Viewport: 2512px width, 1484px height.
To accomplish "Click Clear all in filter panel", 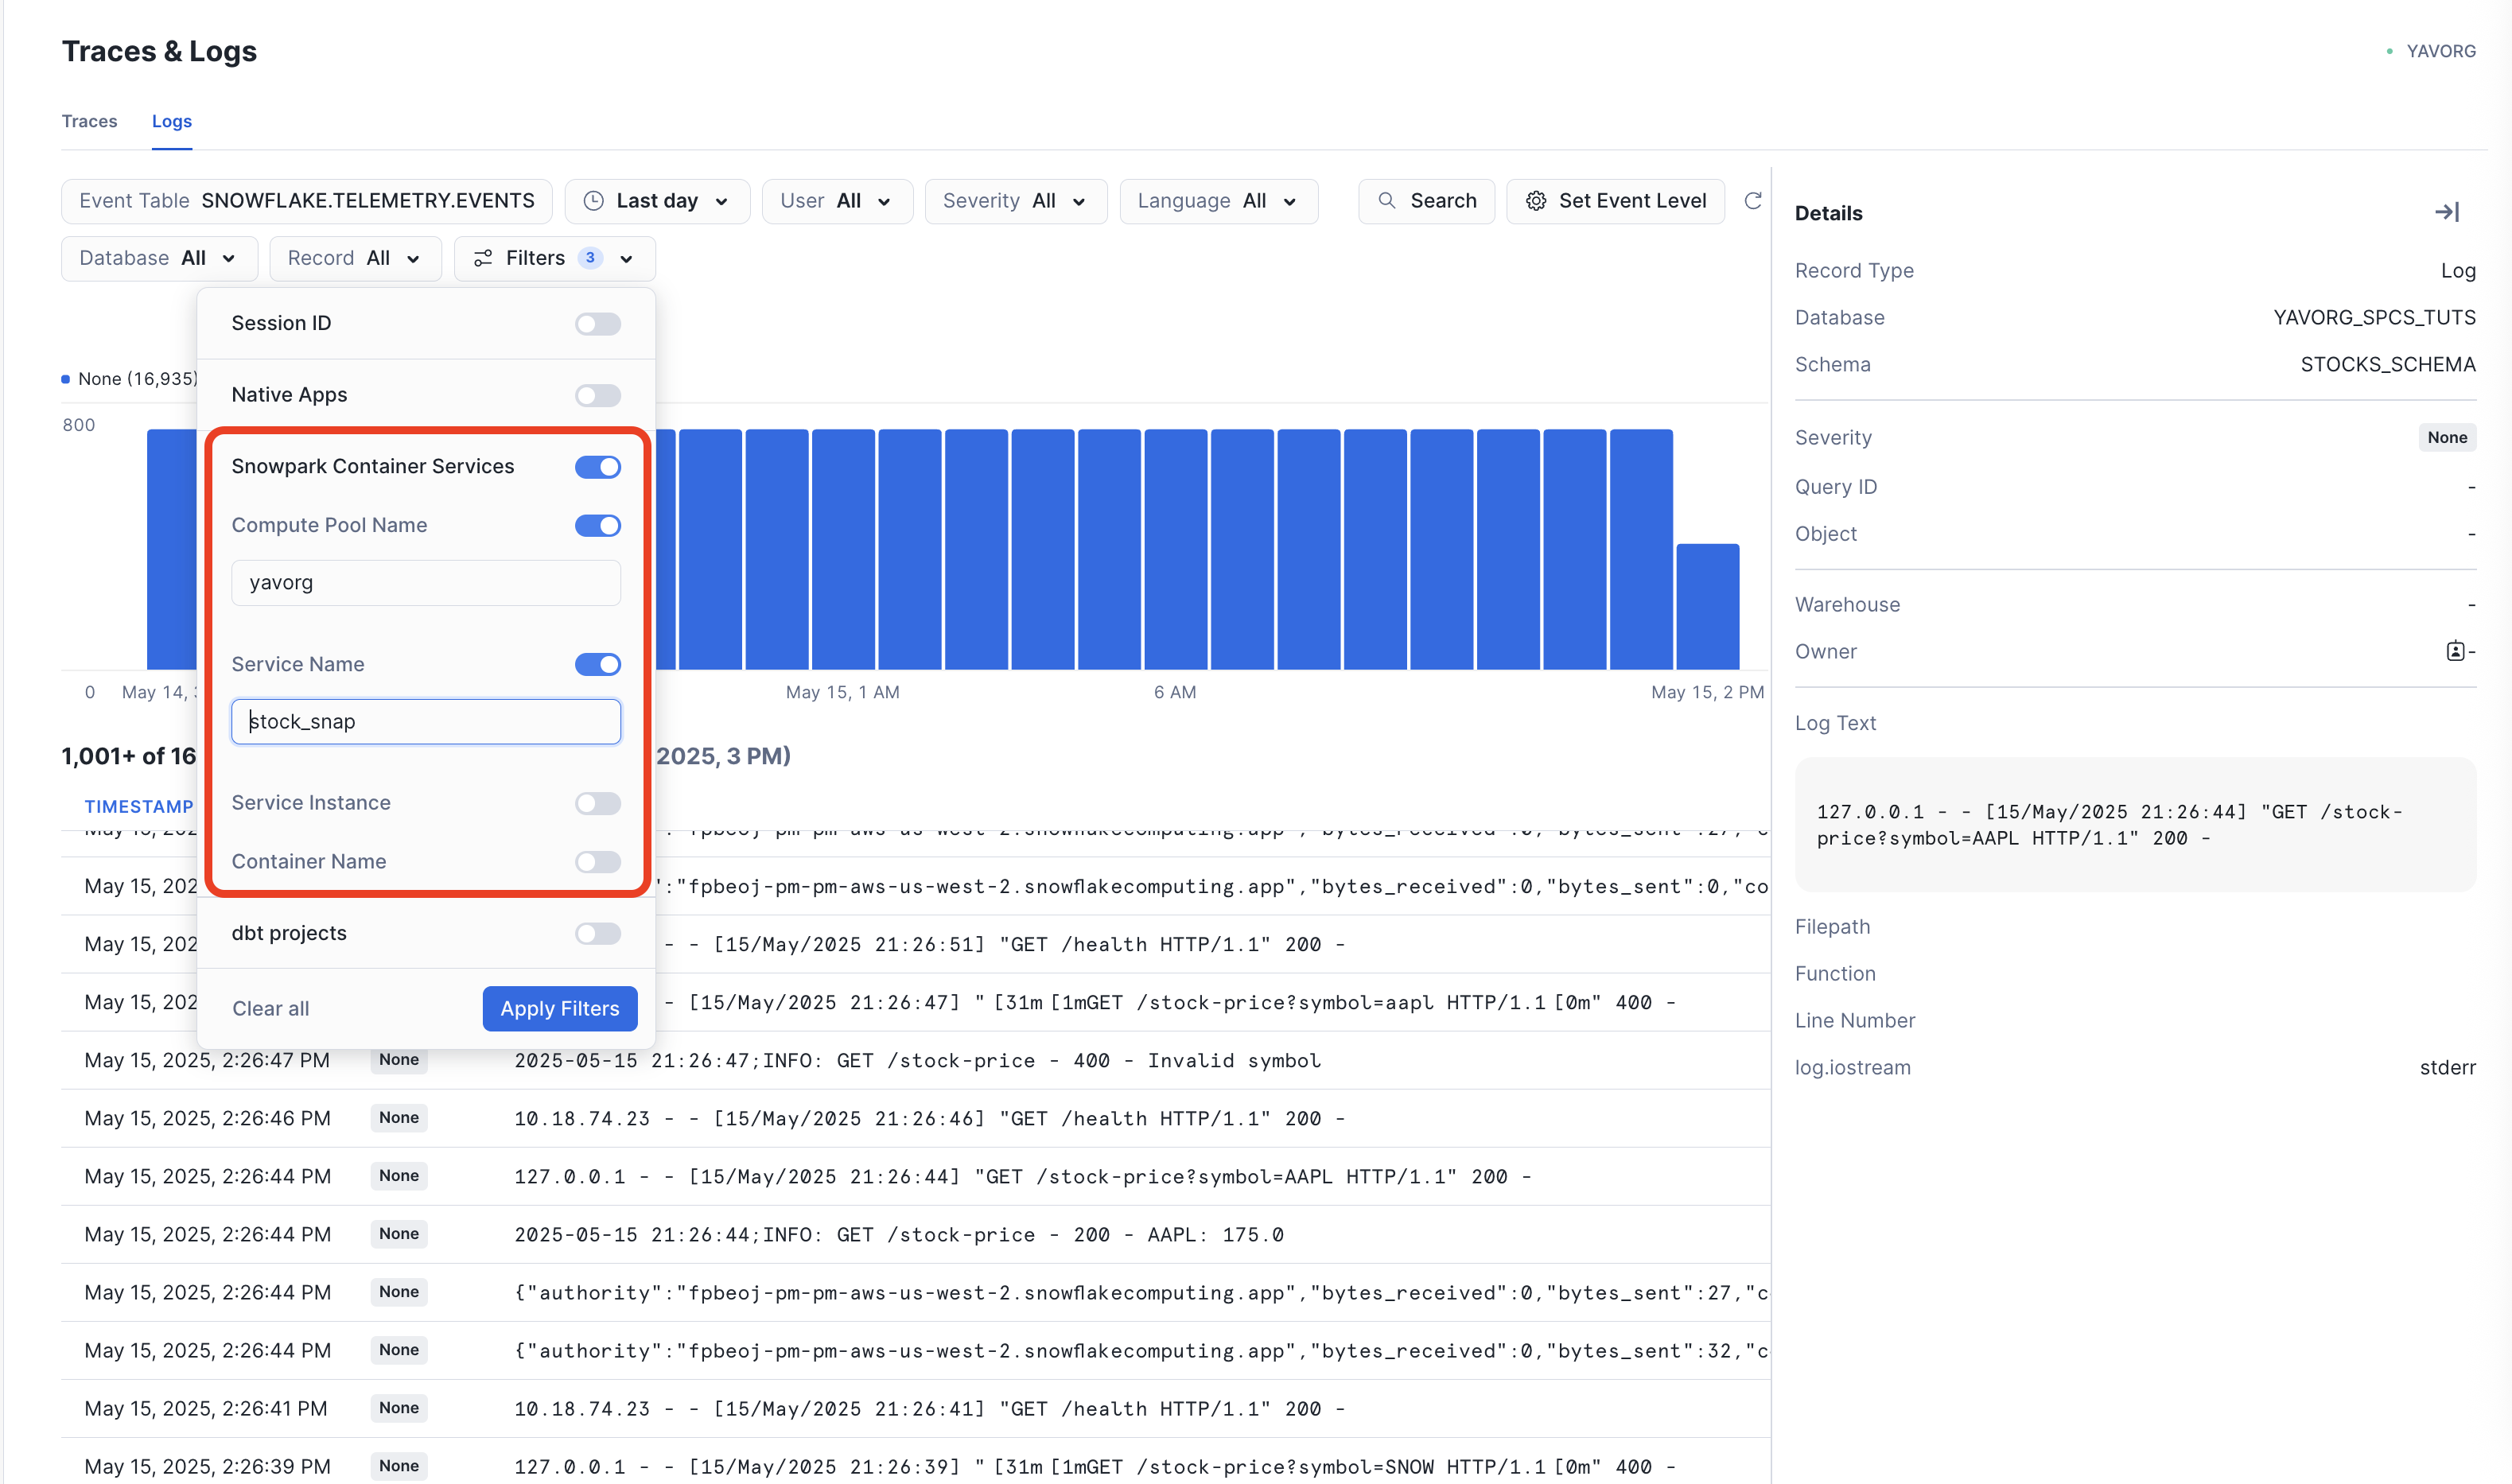I will 271,1009.
